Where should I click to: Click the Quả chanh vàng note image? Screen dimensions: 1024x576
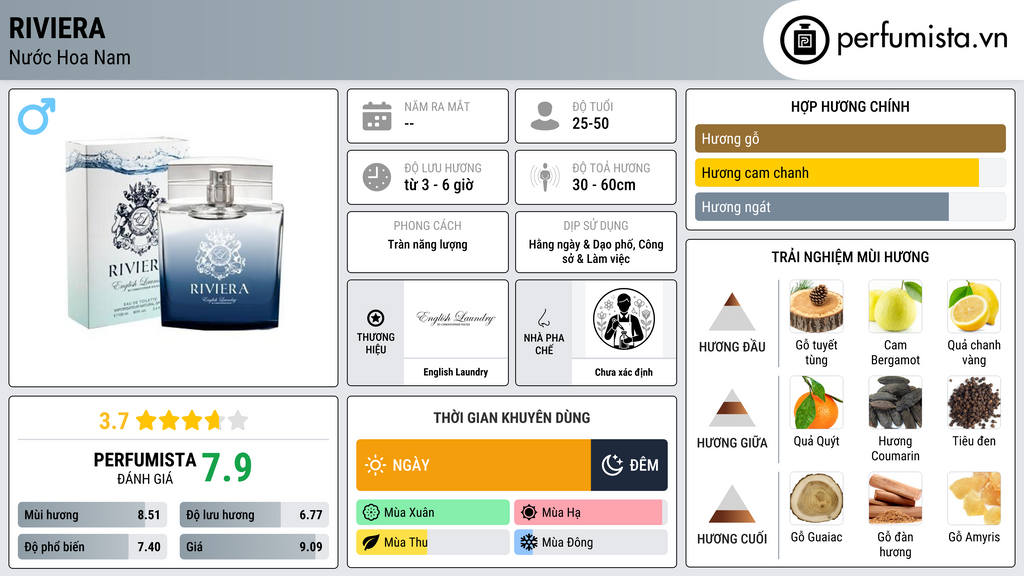point(974,307)
